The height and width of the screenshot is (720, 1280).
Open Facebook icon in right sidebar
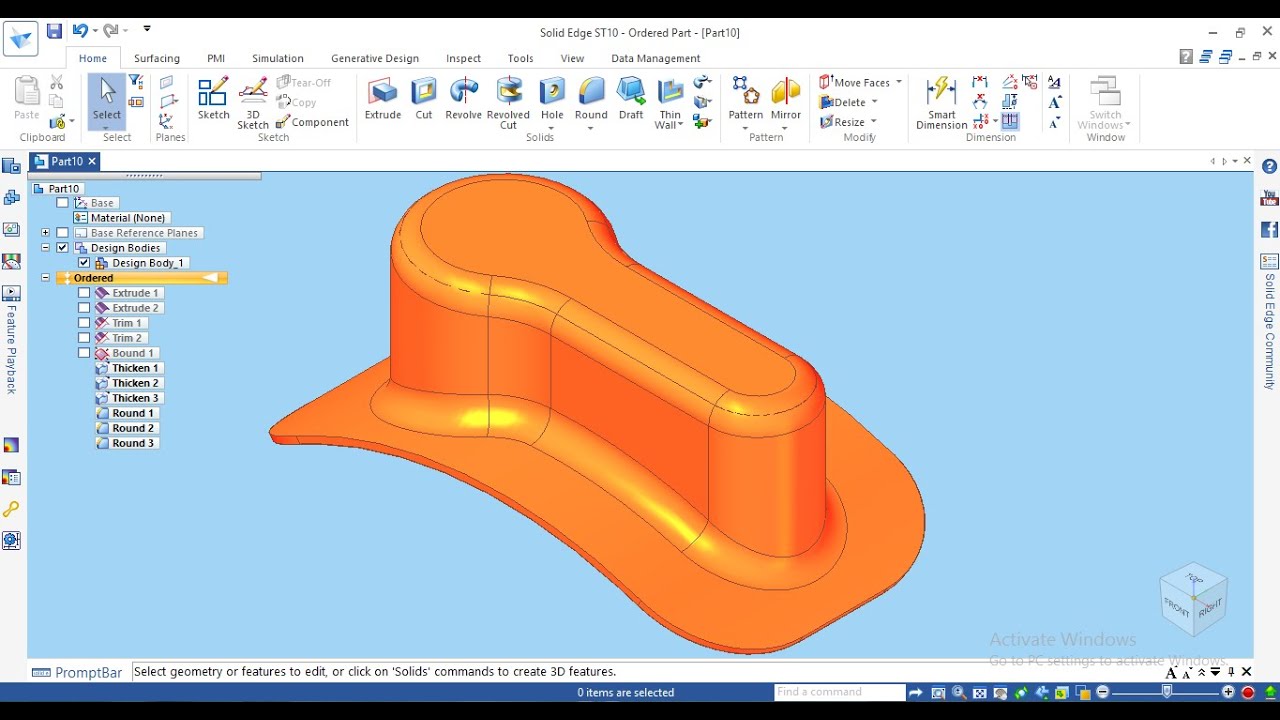(x=1269, y=230)
